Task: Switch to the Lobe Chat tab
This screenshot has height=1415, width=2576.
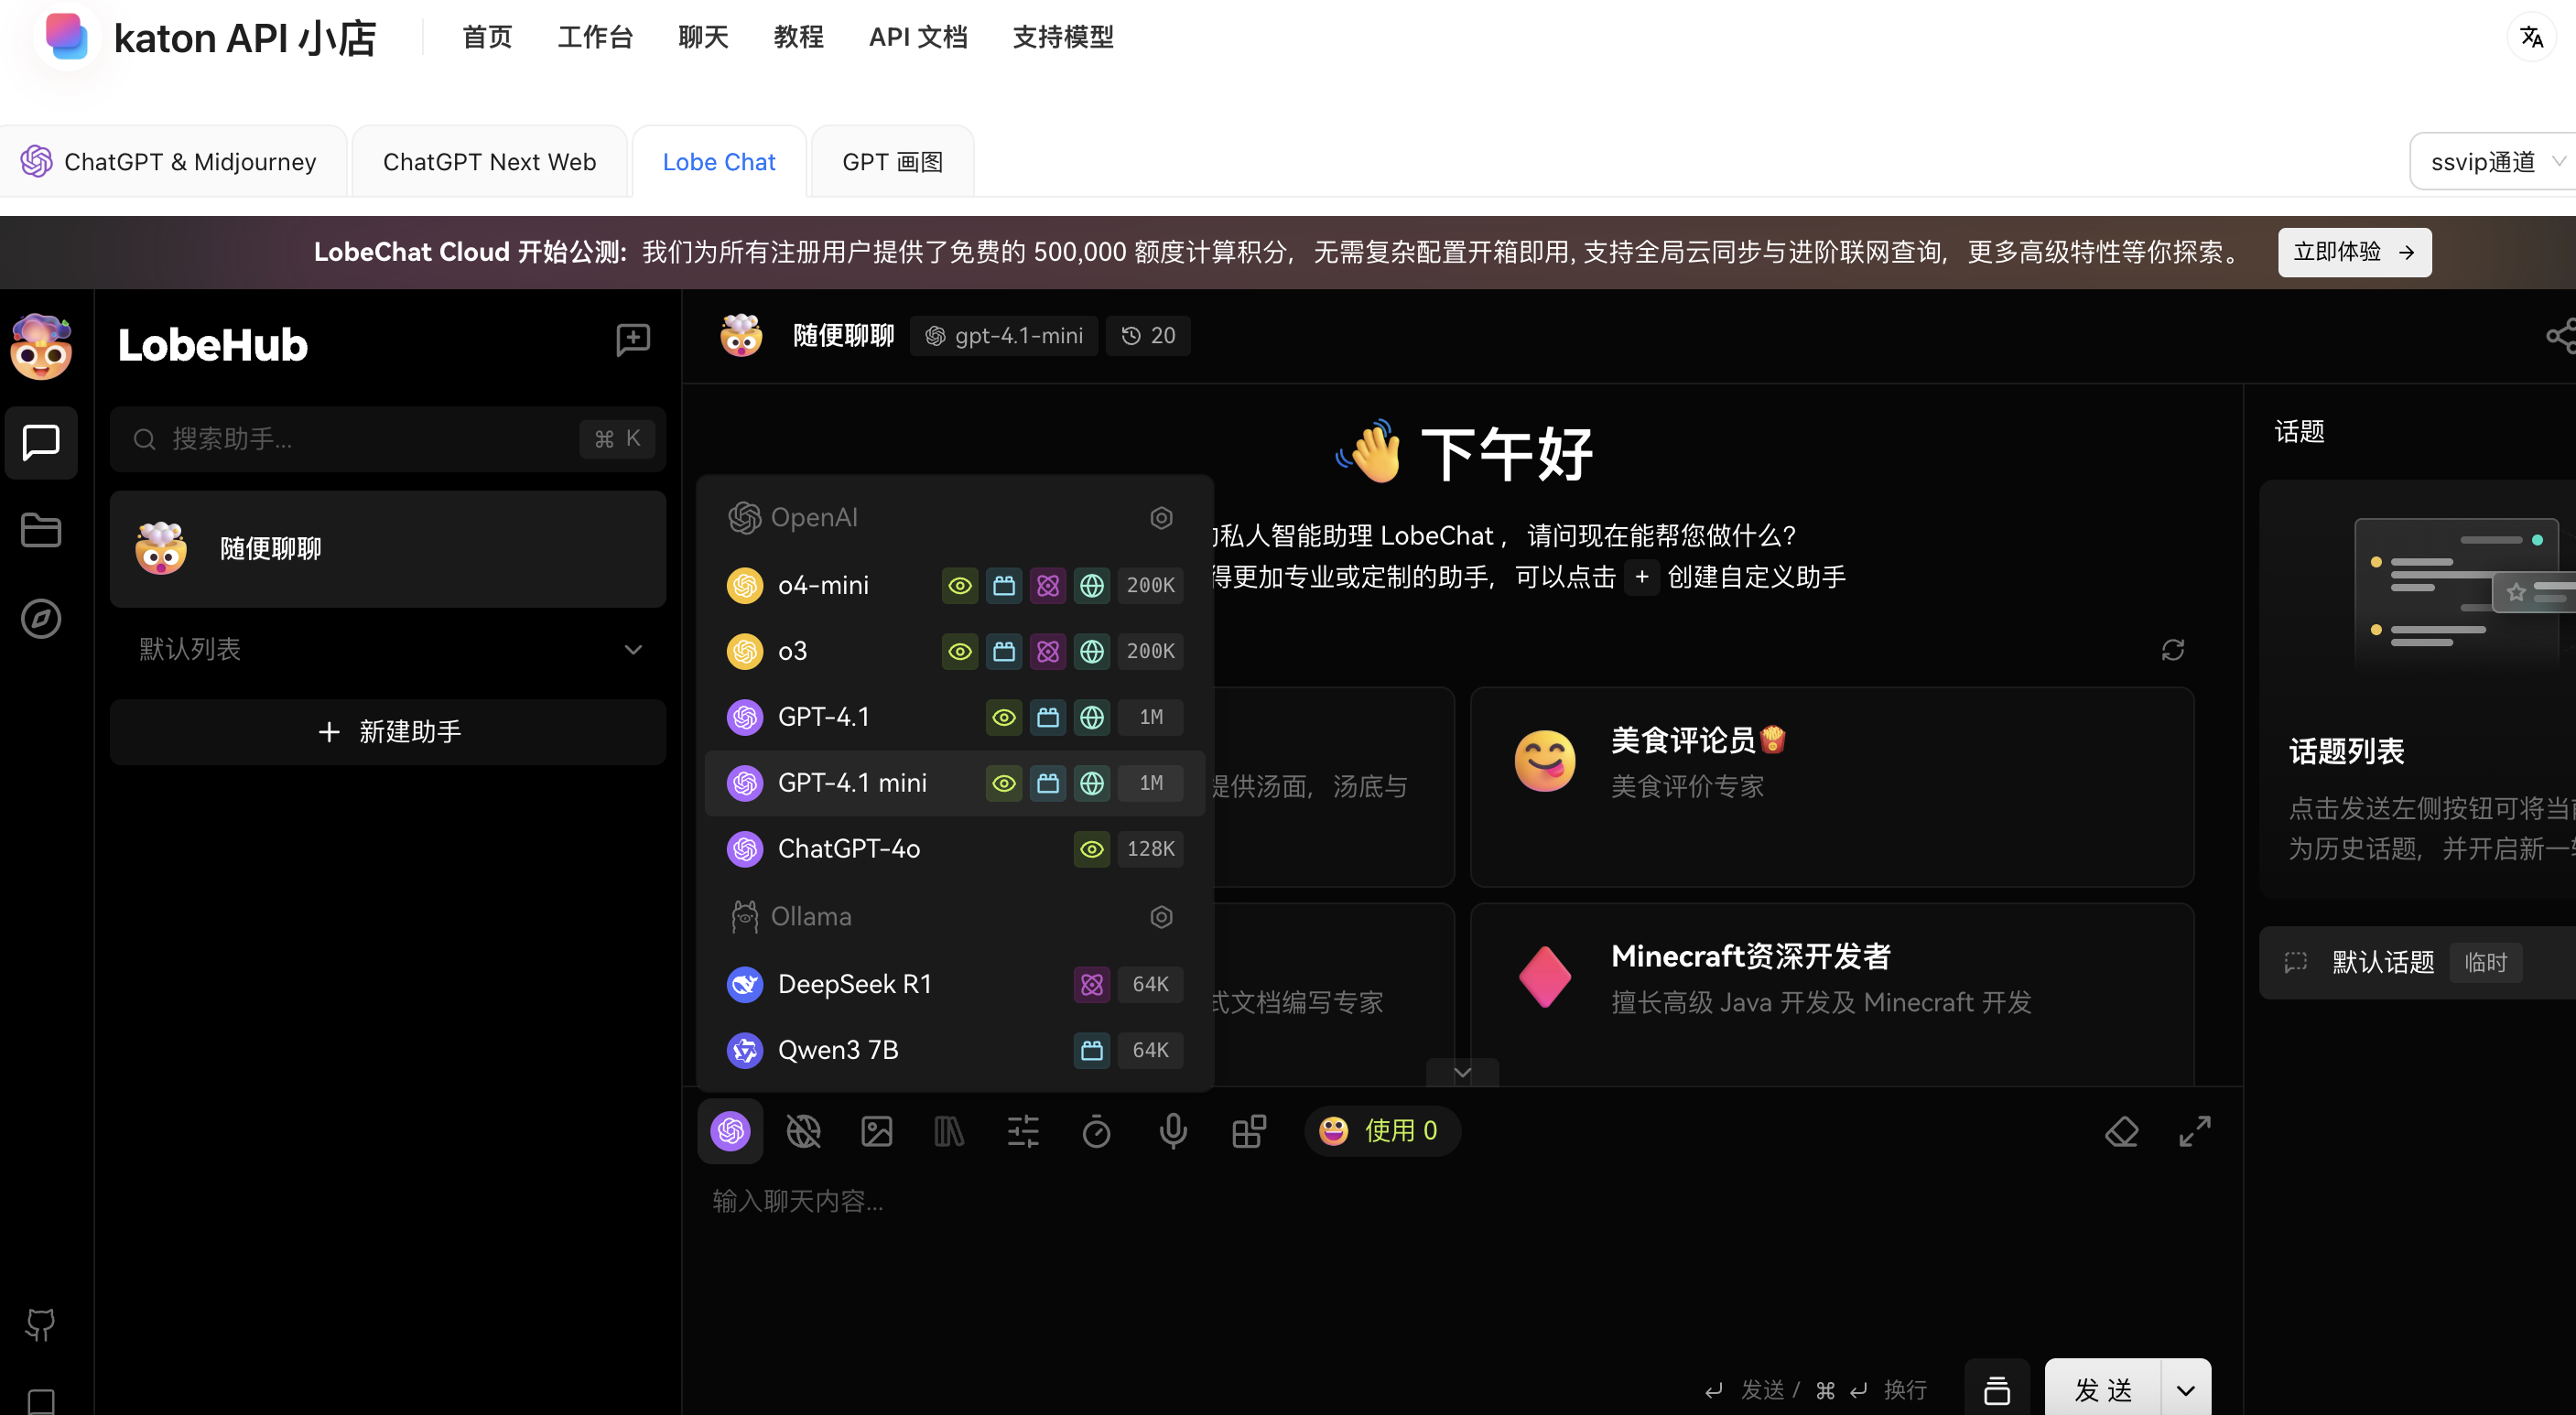Action: (x=719, y=161)
